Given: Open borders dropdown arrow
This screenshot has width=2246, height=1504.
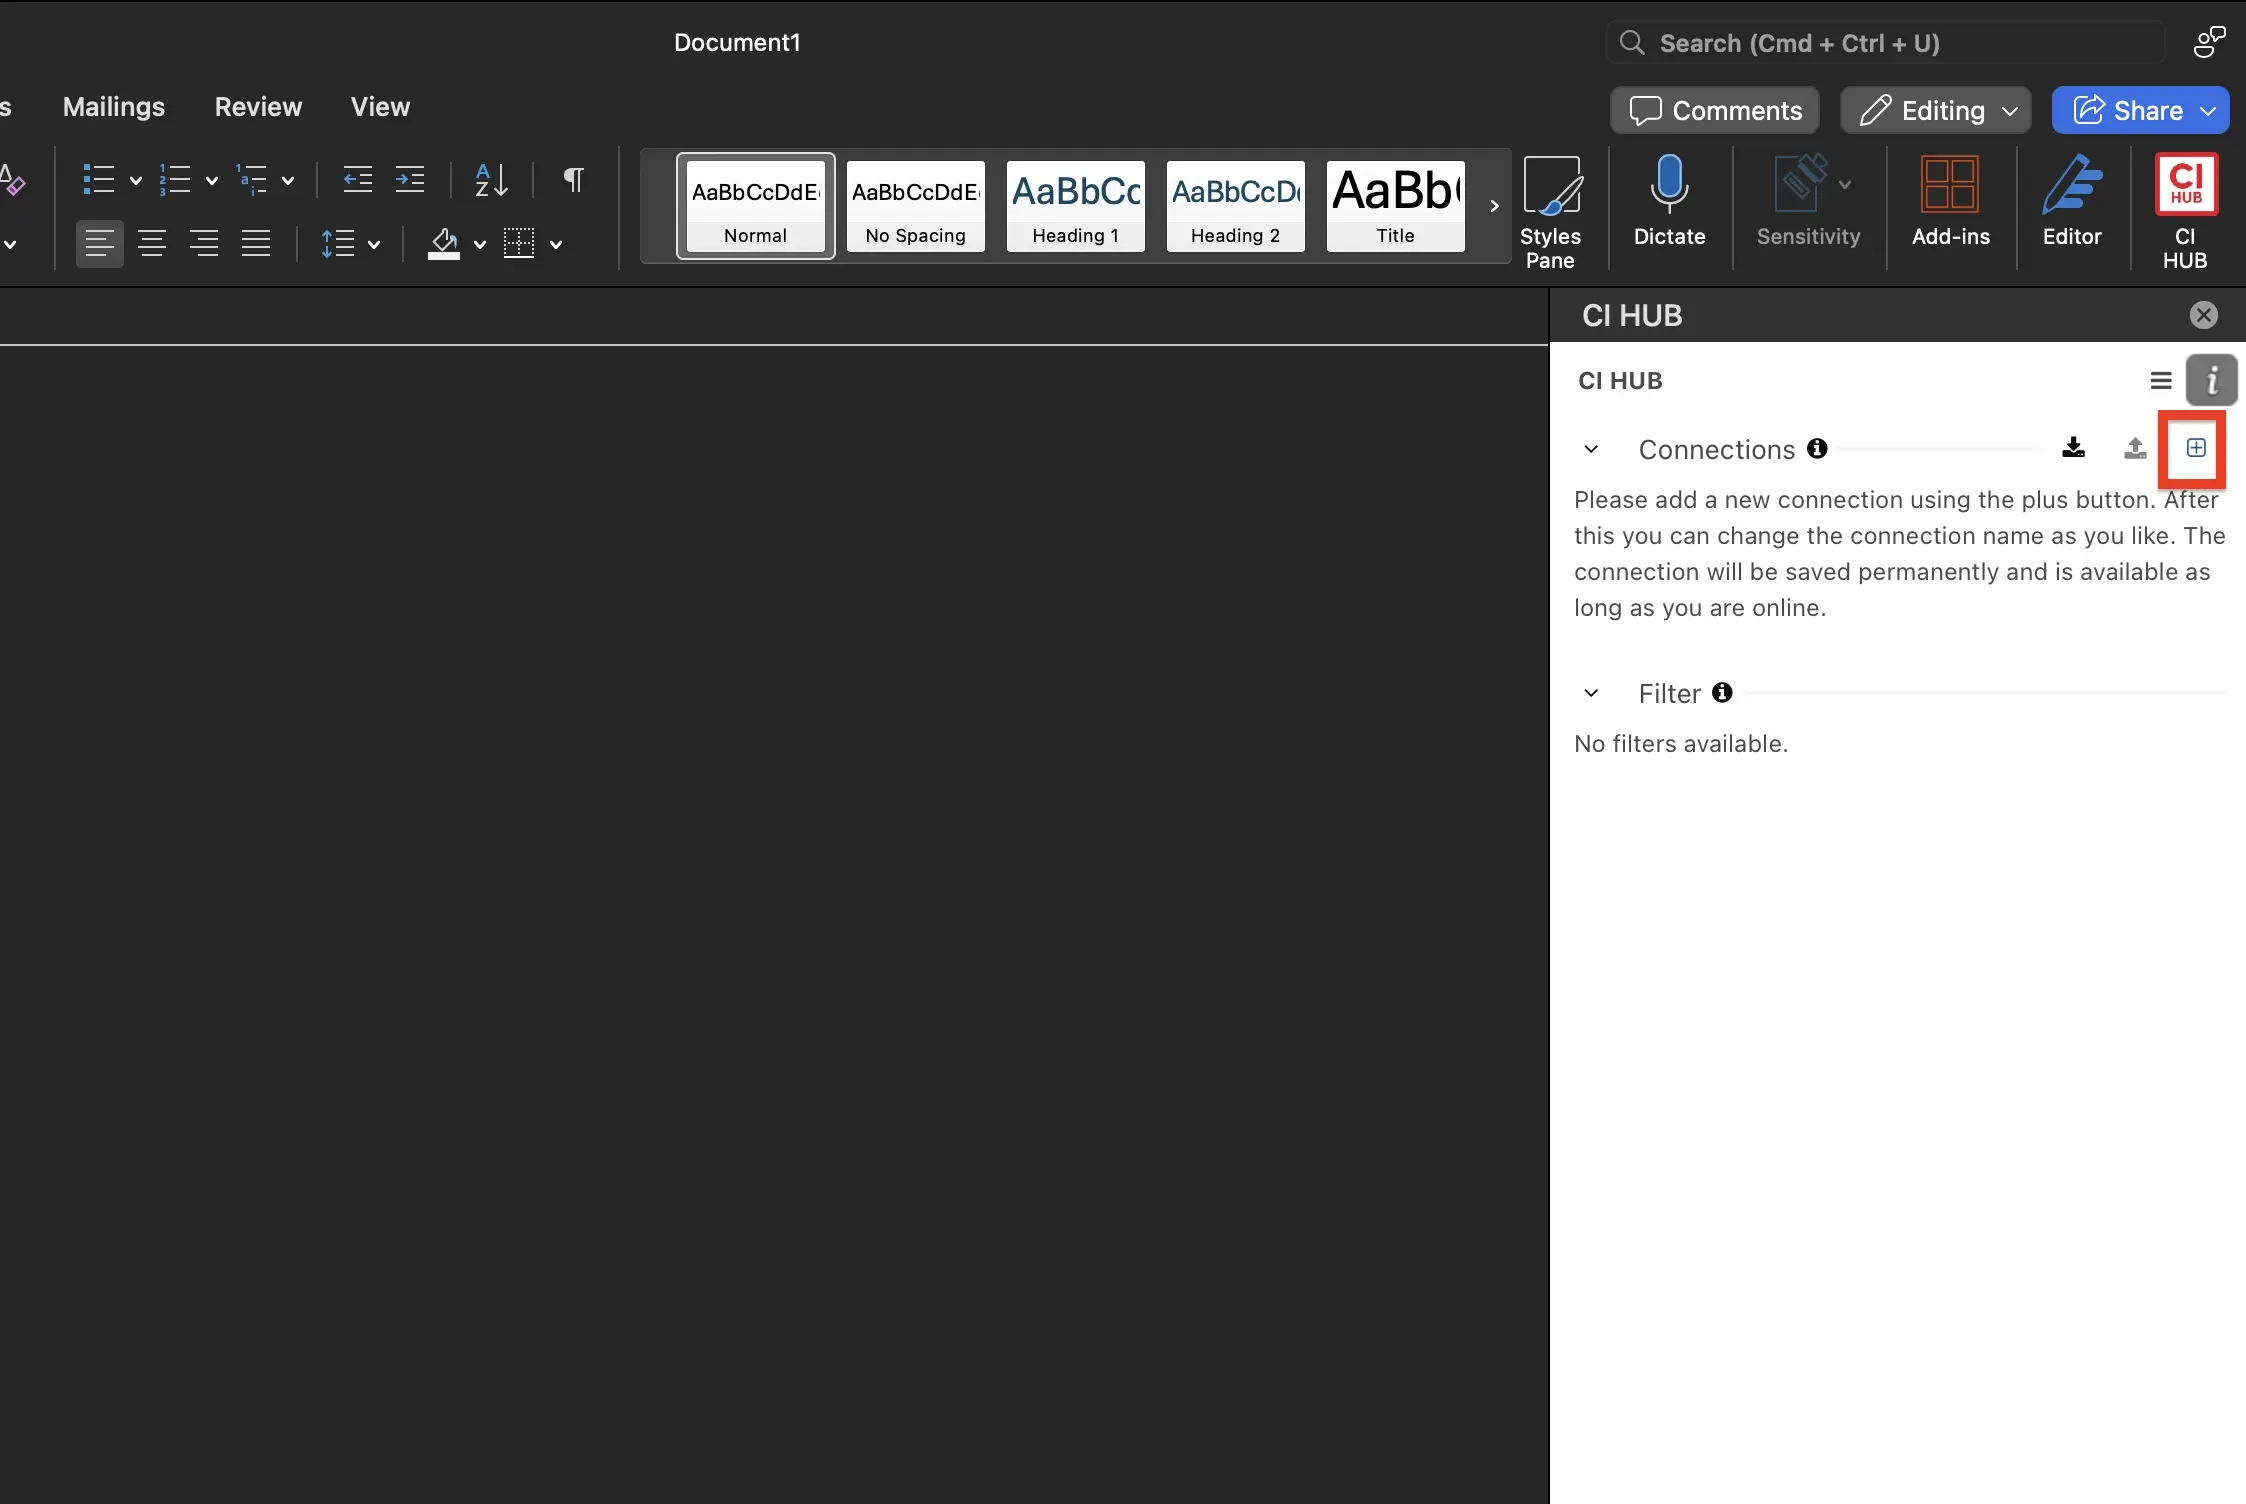Looking at the screenshot, I should point(556,245).
